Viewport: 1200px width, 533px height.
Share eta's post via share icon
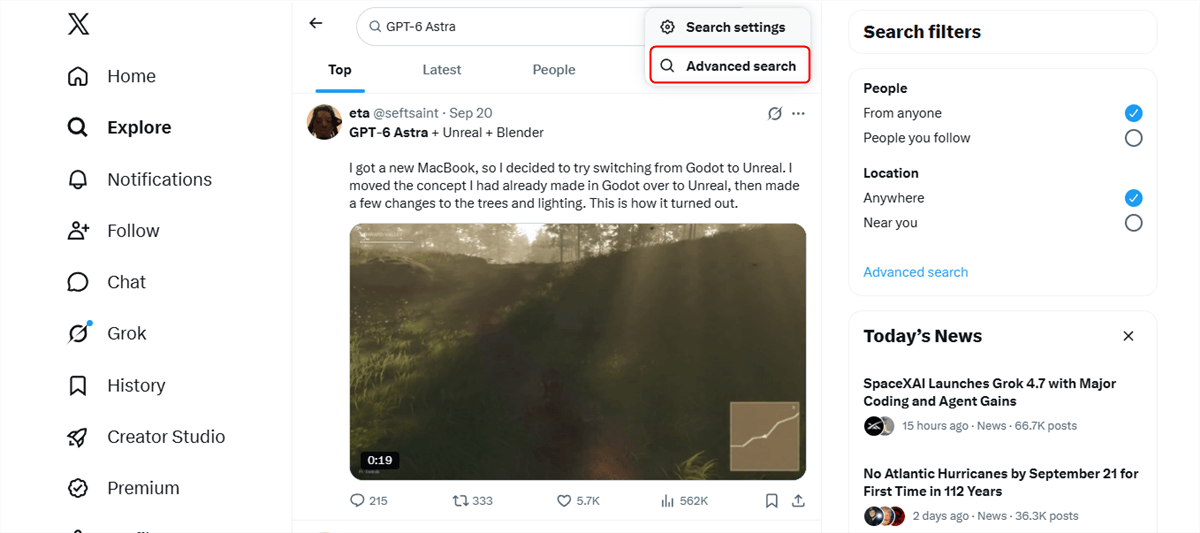[798, 500]
